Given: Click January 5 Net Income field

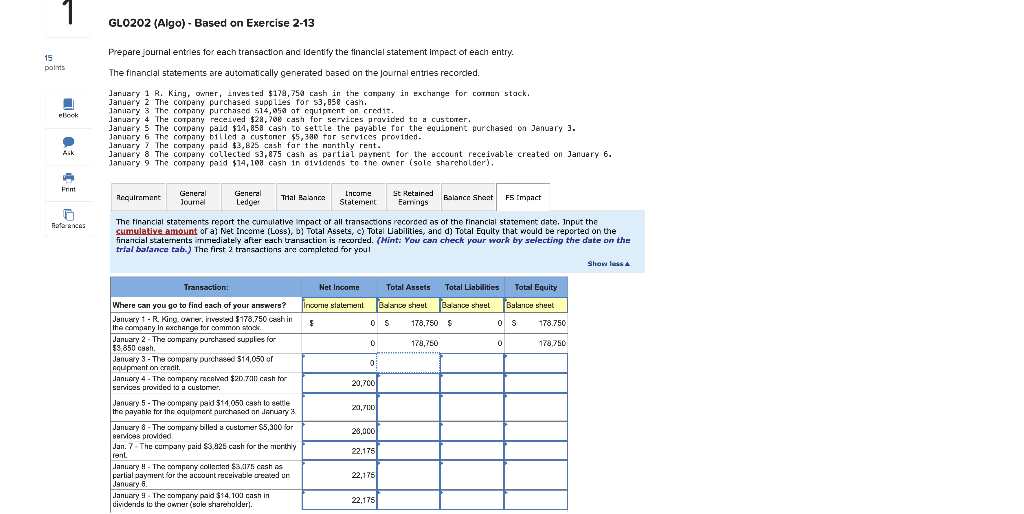Looking at the screenshot, I should click(x=339, y=407).
